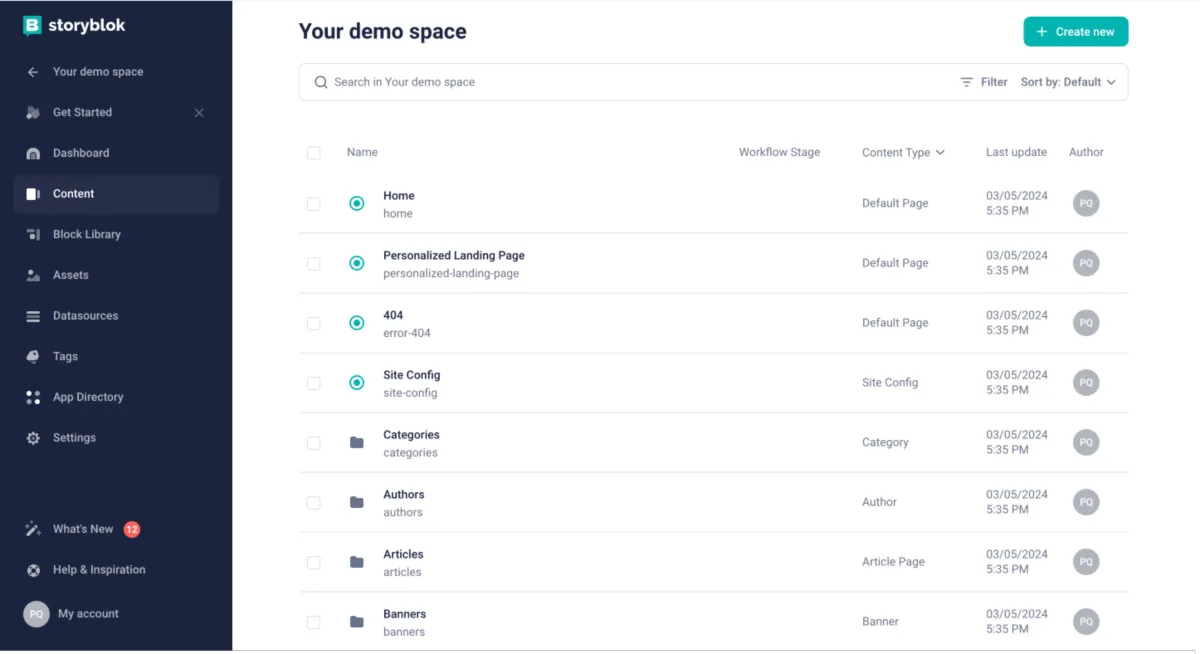Click the What's New notification badge
This screenshot has height=654, width=1200.
tap(132, 529)
